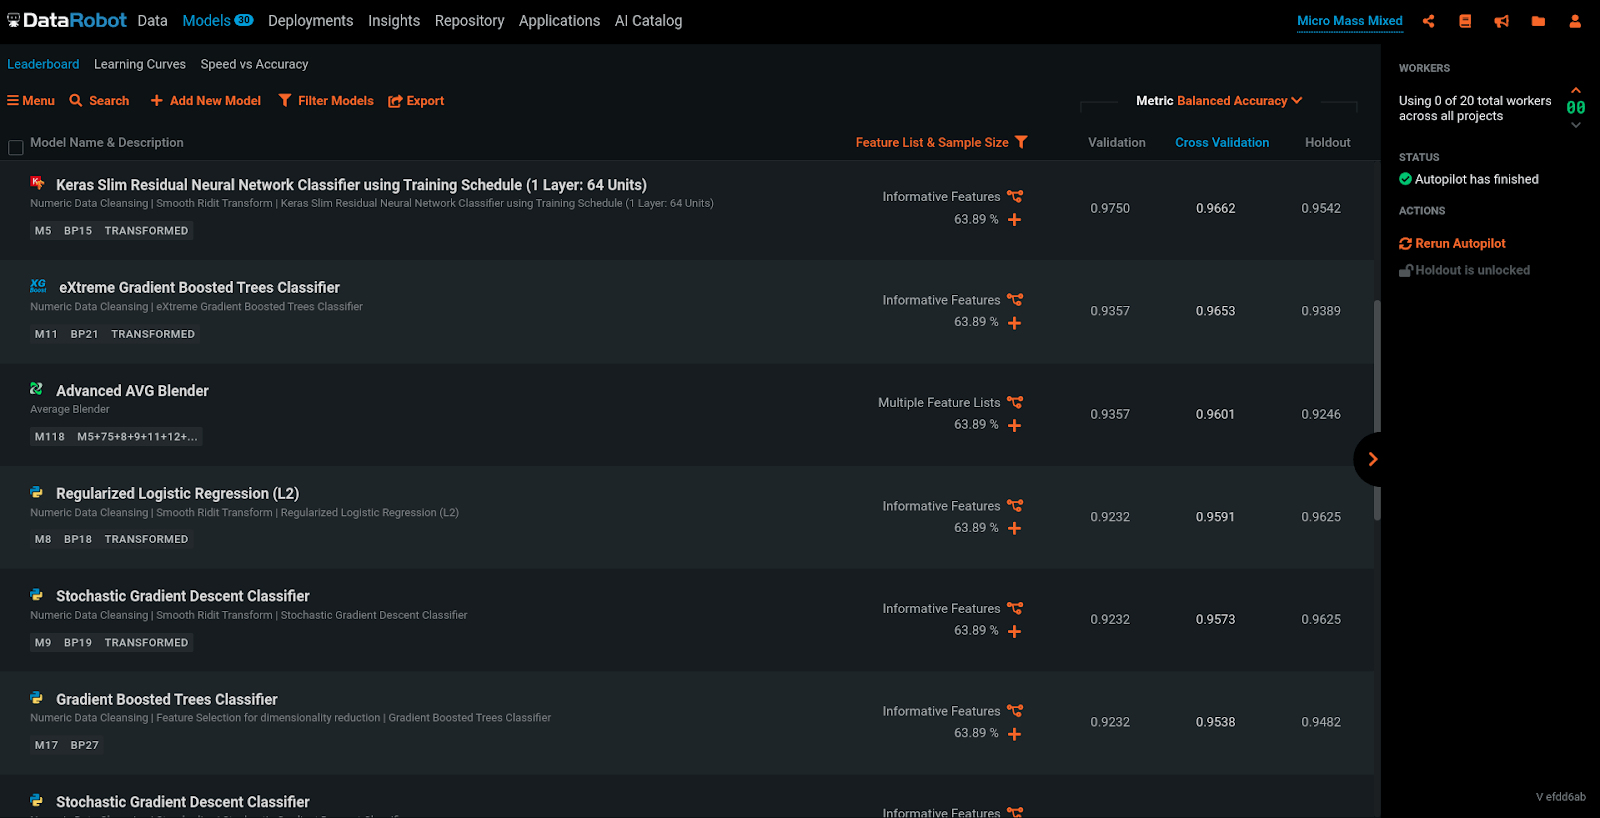Open the Repository tab
Viewport: 1600px width, 818px height.
tap(469, 21)
